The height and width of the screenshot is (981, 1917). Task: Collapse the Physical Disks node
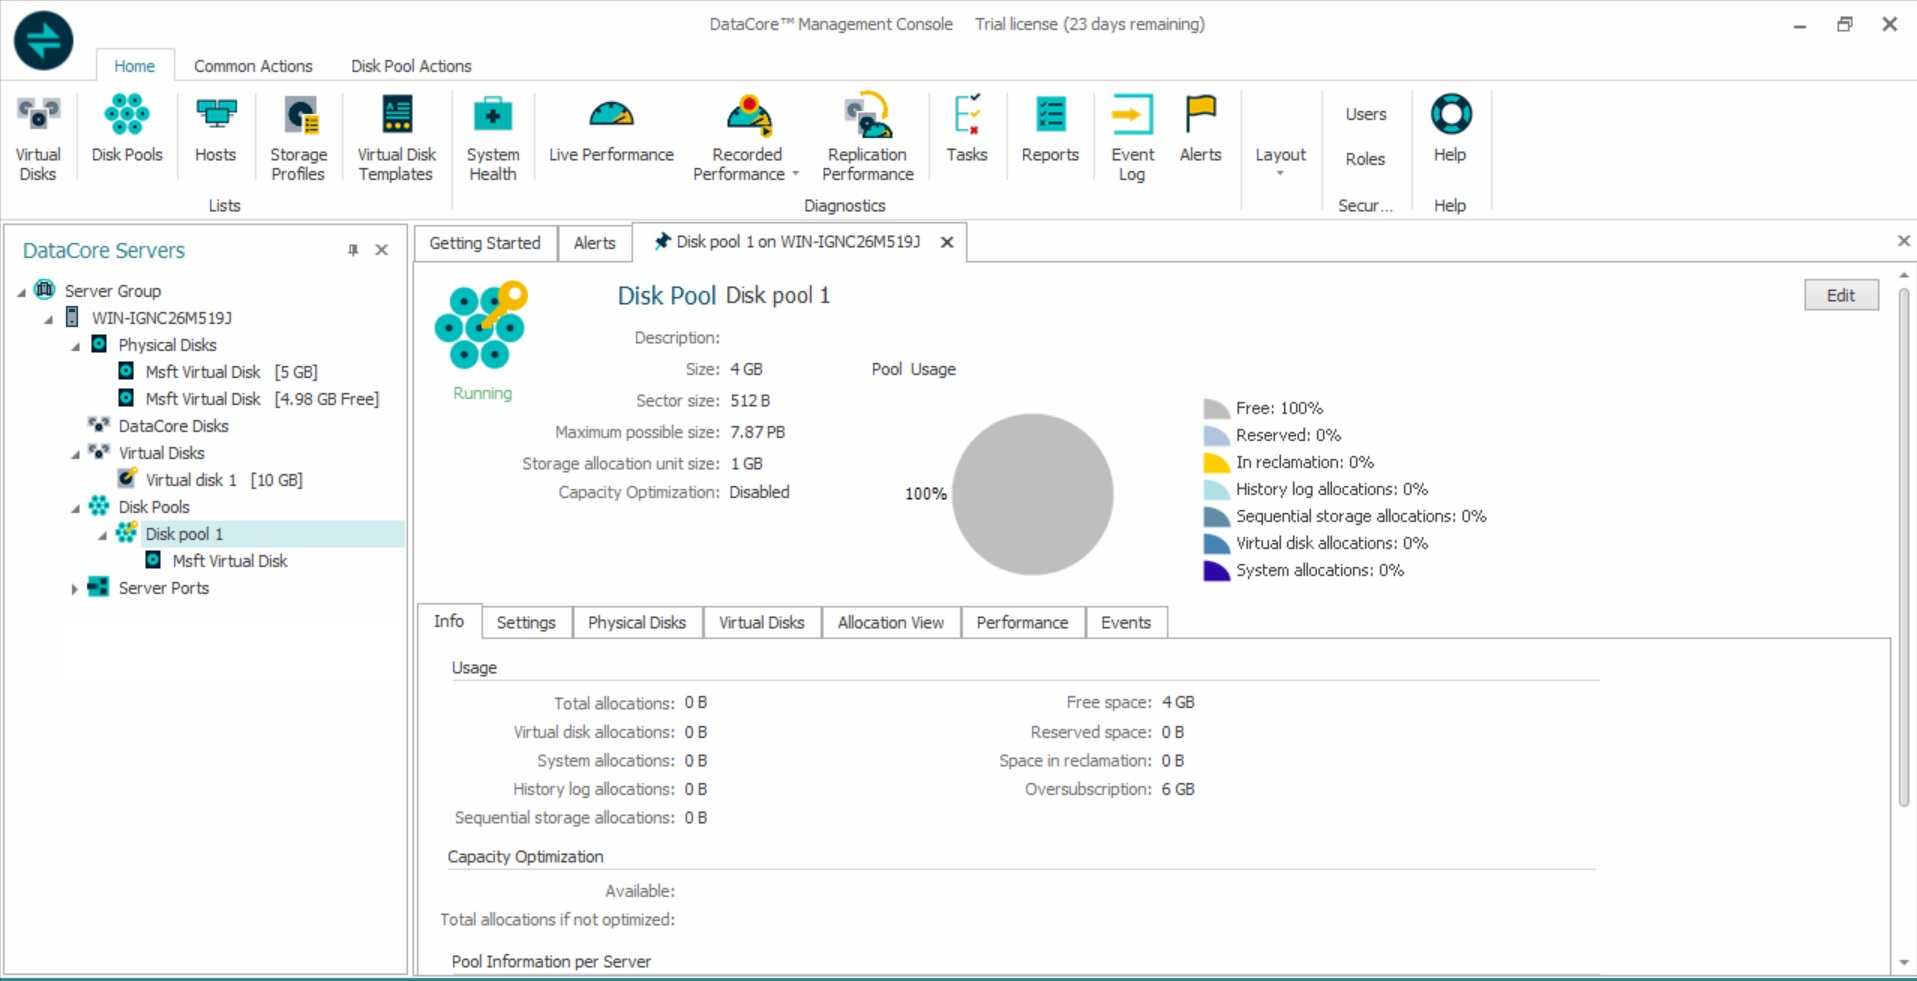[74, 344]
